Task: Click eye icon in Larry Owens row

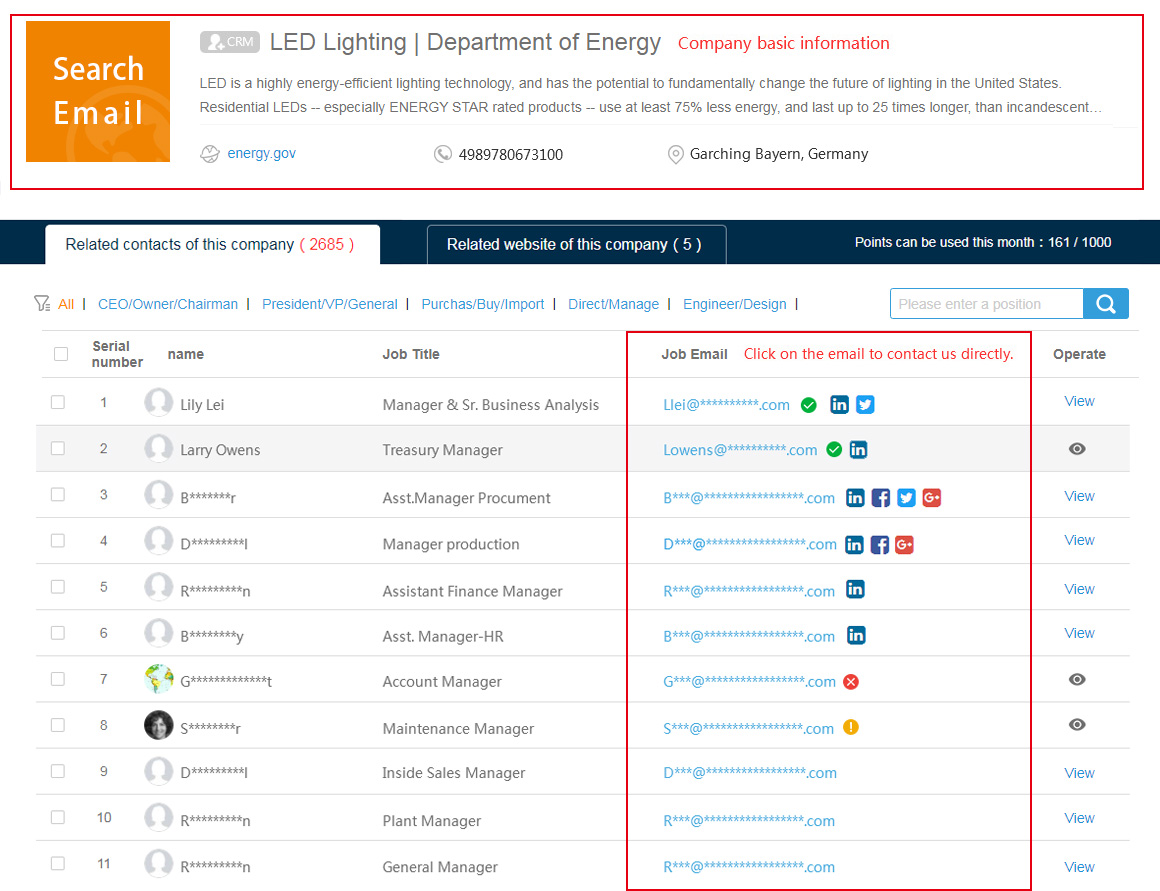Action: (x=1077, y=448)
